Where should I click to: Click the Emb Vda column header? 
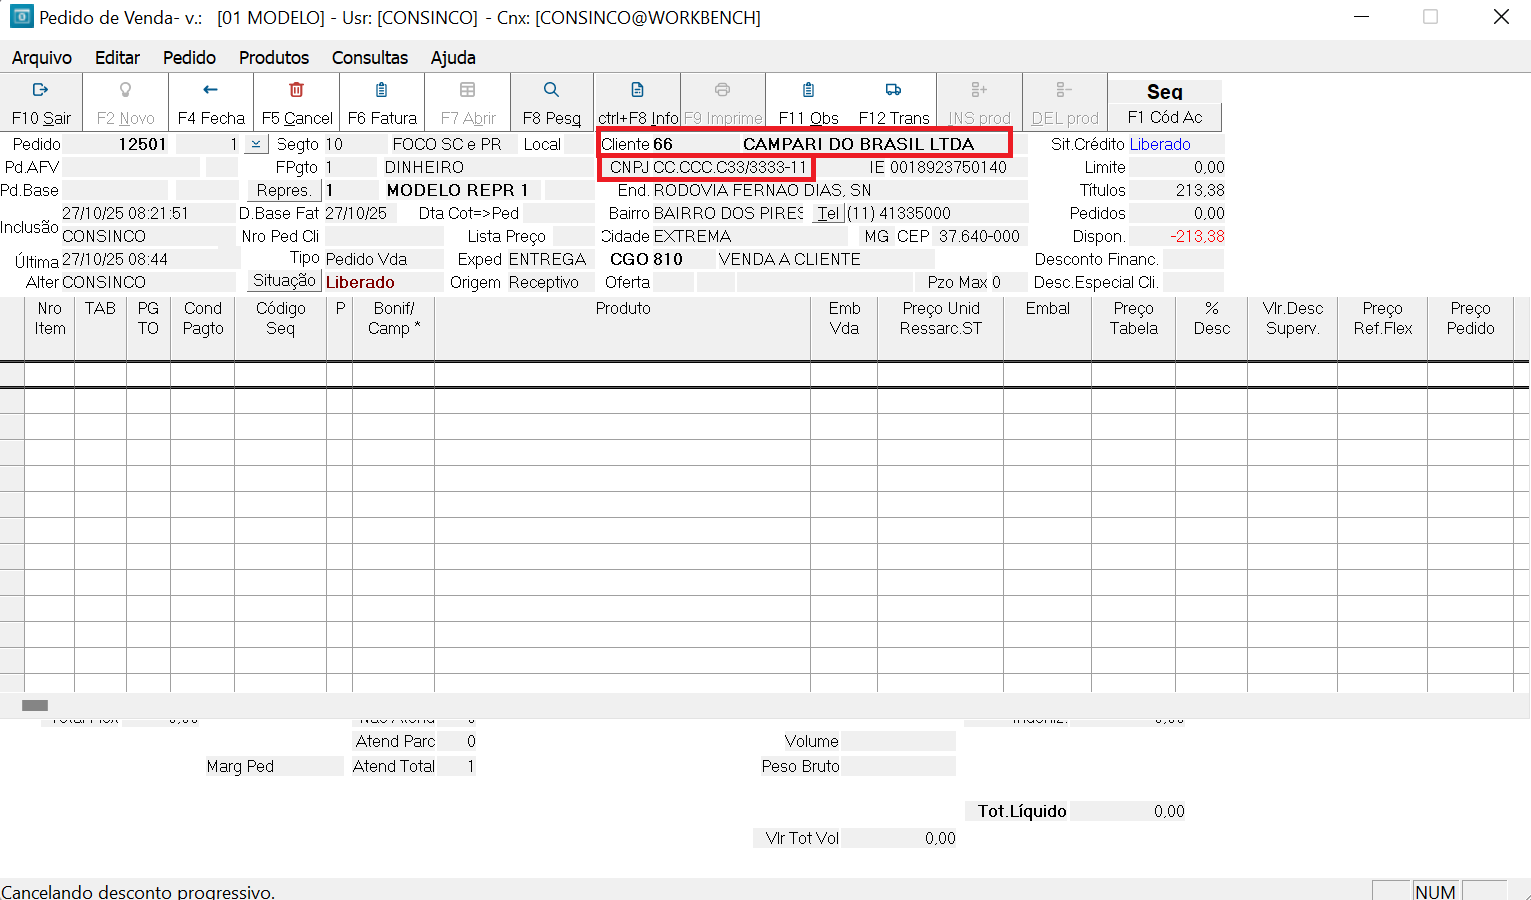point(844,328)
